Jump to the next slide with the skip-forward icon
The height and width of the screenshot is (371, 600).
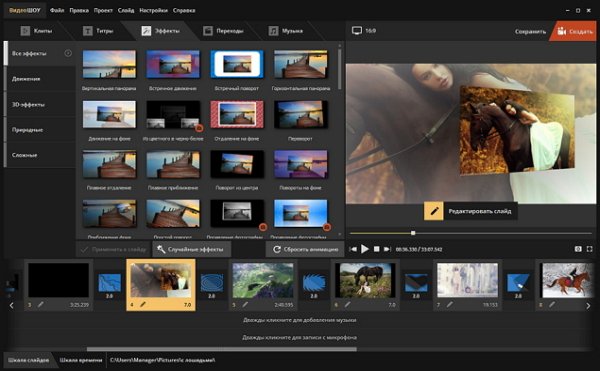coord(387,249)
